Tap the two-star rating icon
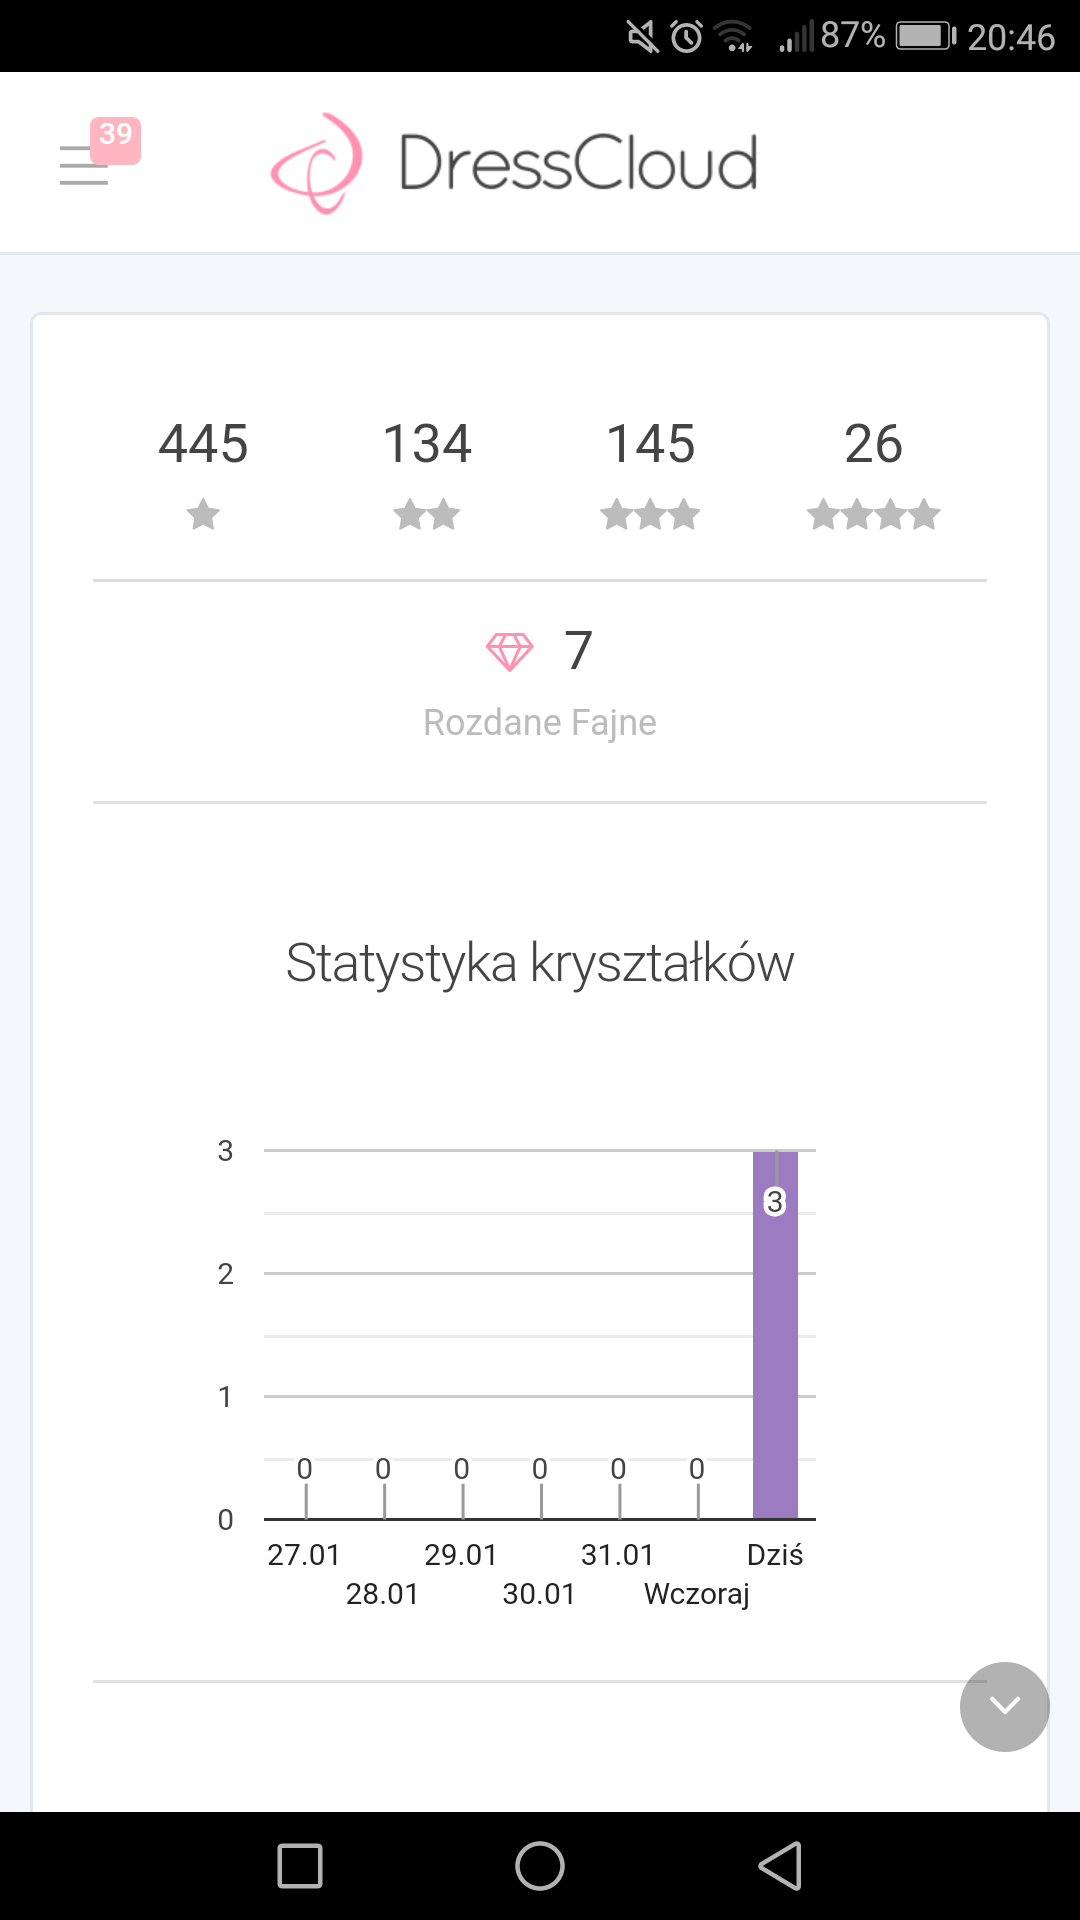This screenshot has height=1920, width=1080. click(427, 515)
